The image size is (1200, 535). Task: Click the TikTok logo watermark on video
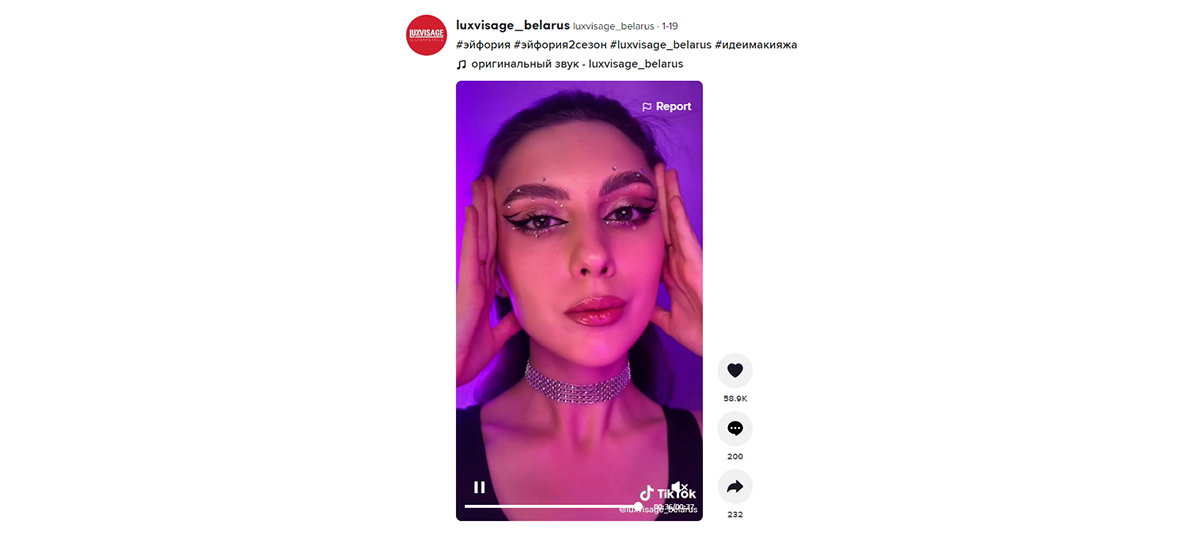(x=668, y=493)
